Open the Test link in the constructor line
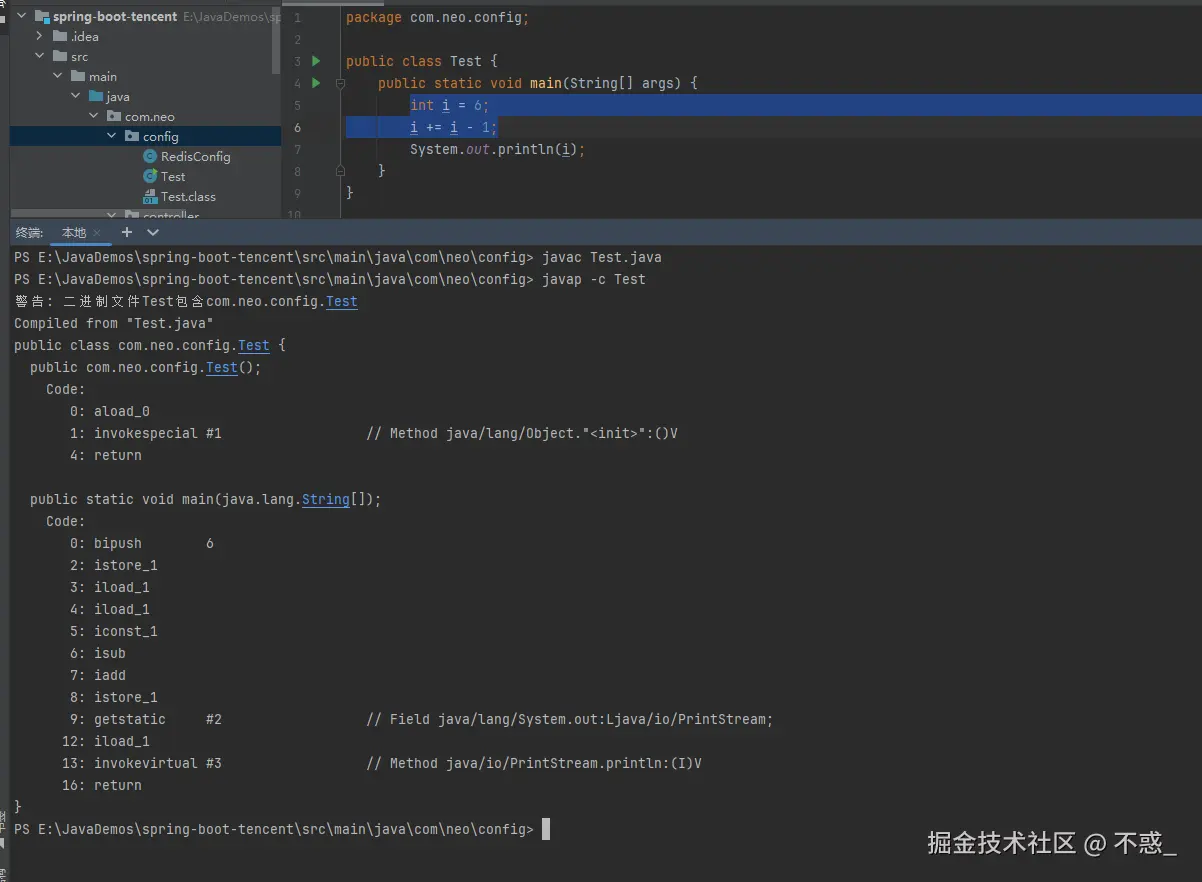This screenshot has width=1202, height=882. [222, 367]
